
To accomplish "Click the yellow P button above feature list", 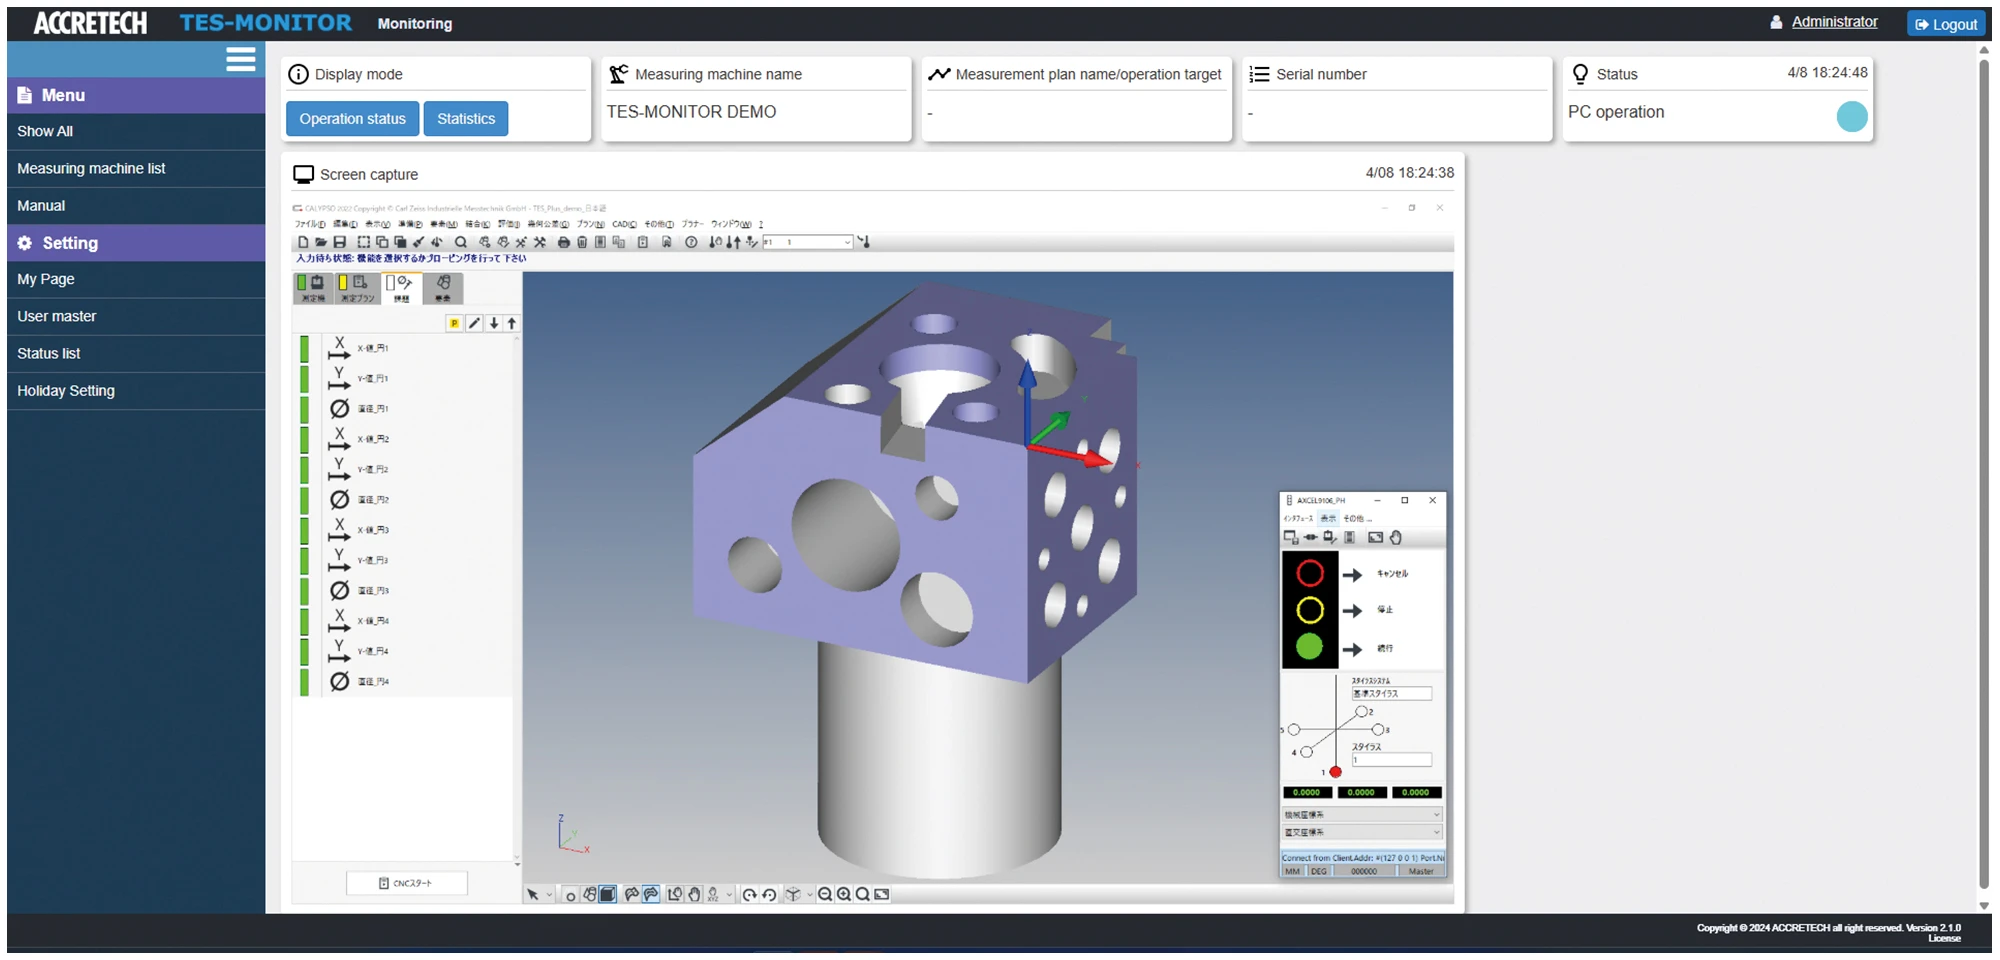I will click(x=454, y=323).
